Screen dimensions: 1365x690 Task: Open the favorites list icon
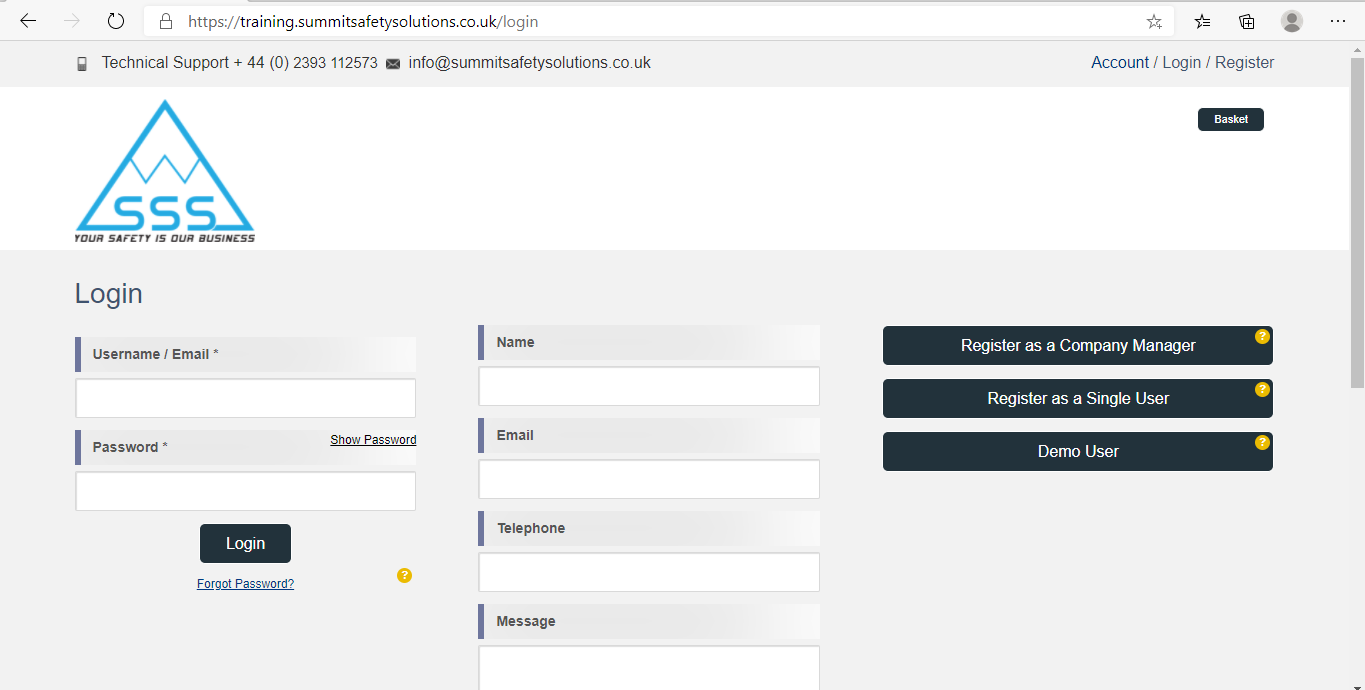(1203, 21)
